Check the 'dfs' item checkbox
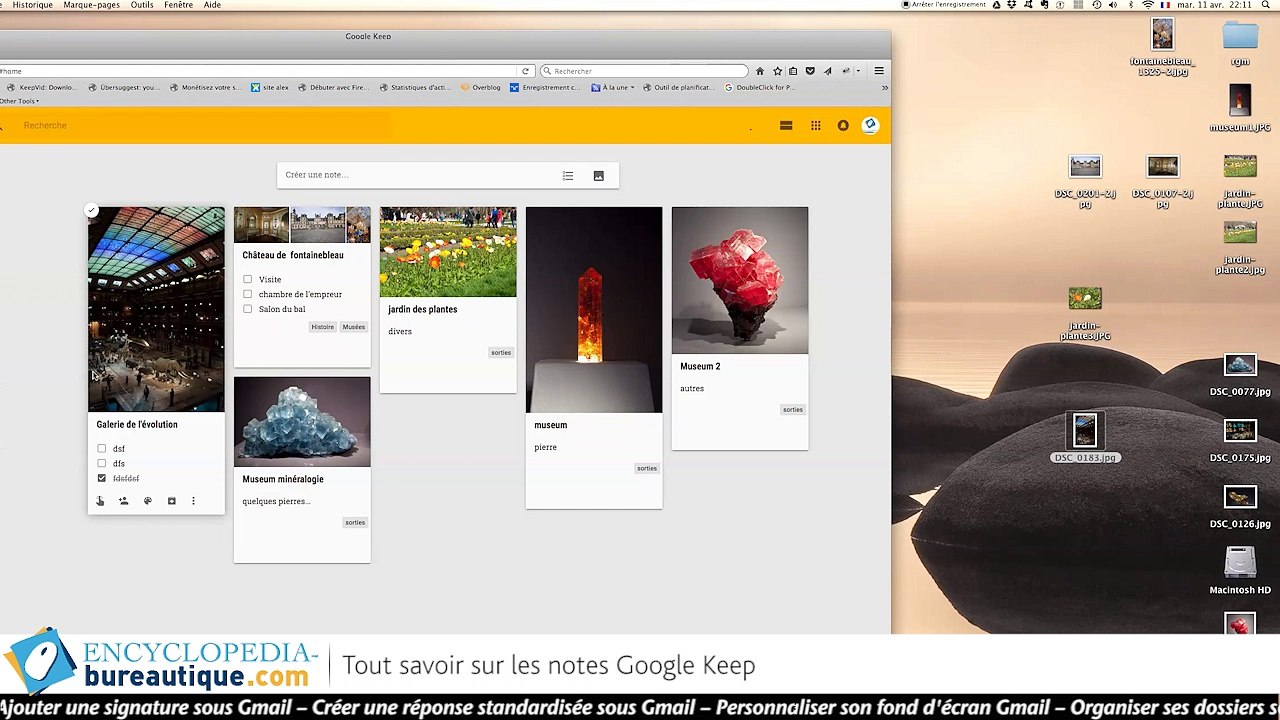Image resolution: width=1280 pixels, height=720 pixels. pos(101,464)
